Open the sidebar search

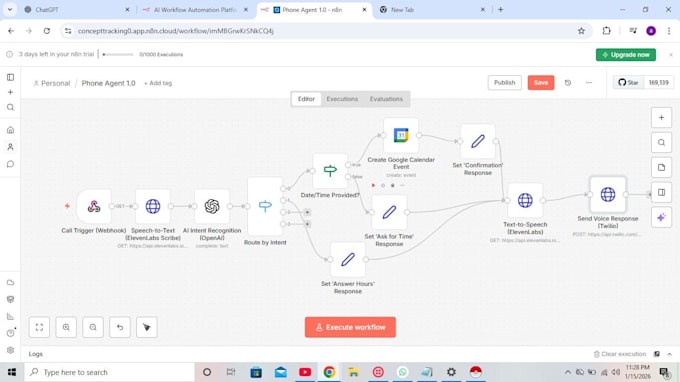[x=10, y=107]
